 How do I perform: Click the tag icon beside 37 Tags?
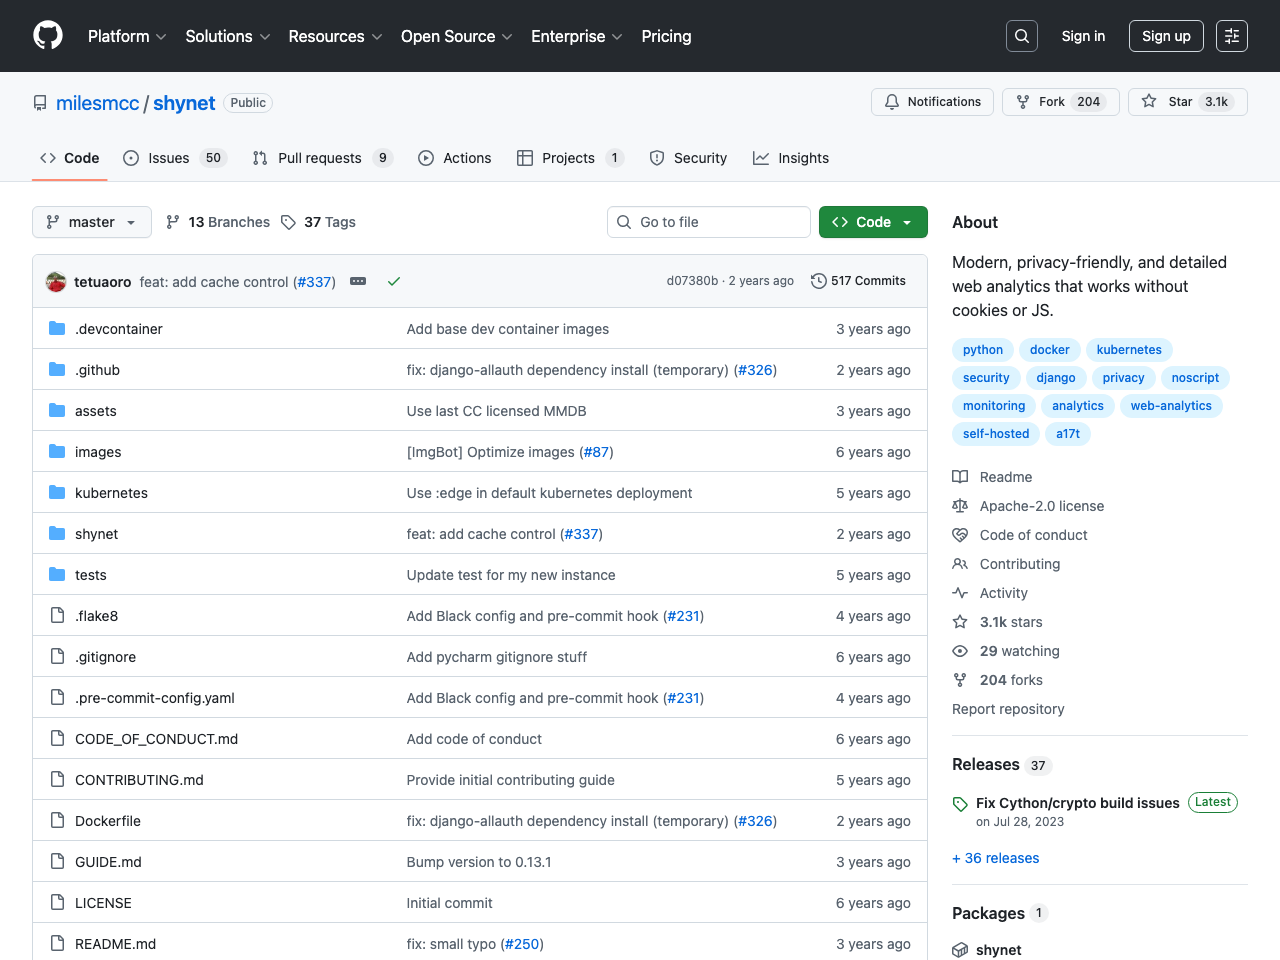288,221
